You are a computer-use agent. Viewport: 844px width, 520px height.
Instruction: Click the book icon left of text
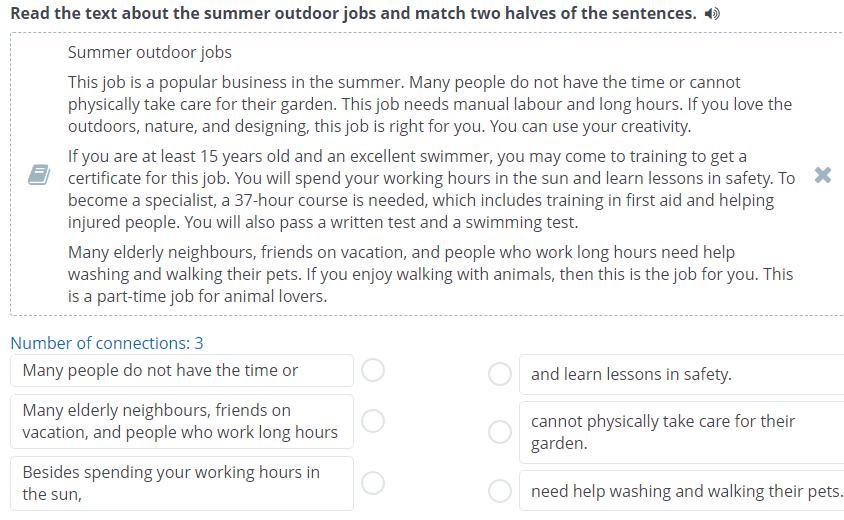(39, 175)
